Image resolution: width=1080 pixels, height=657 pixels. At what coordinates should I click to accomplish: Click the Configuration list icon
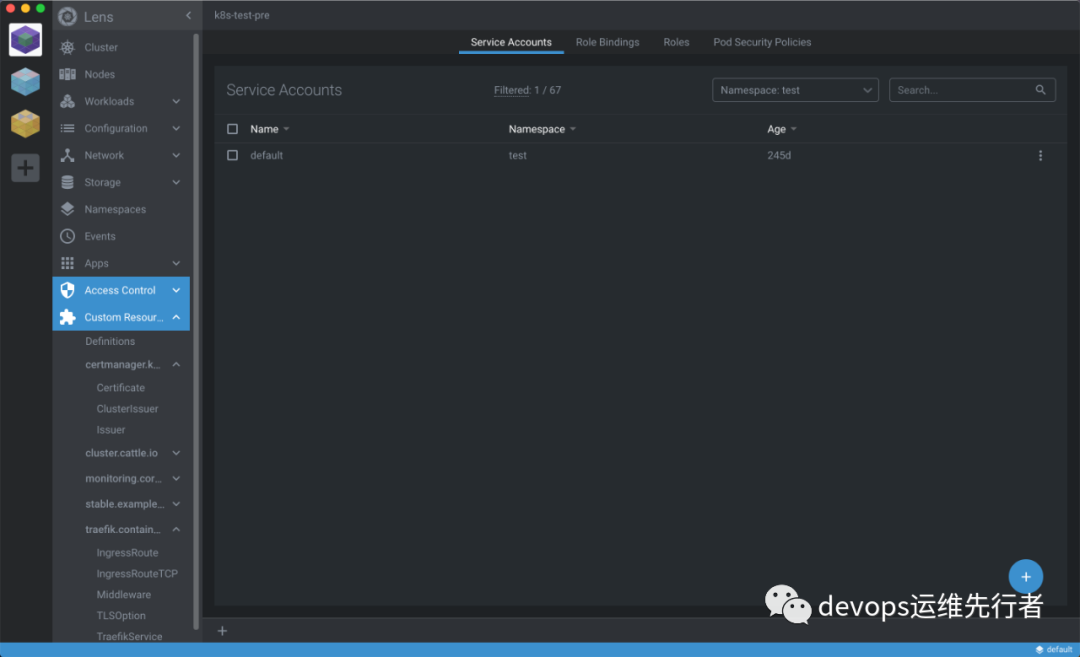coord(68,128)
